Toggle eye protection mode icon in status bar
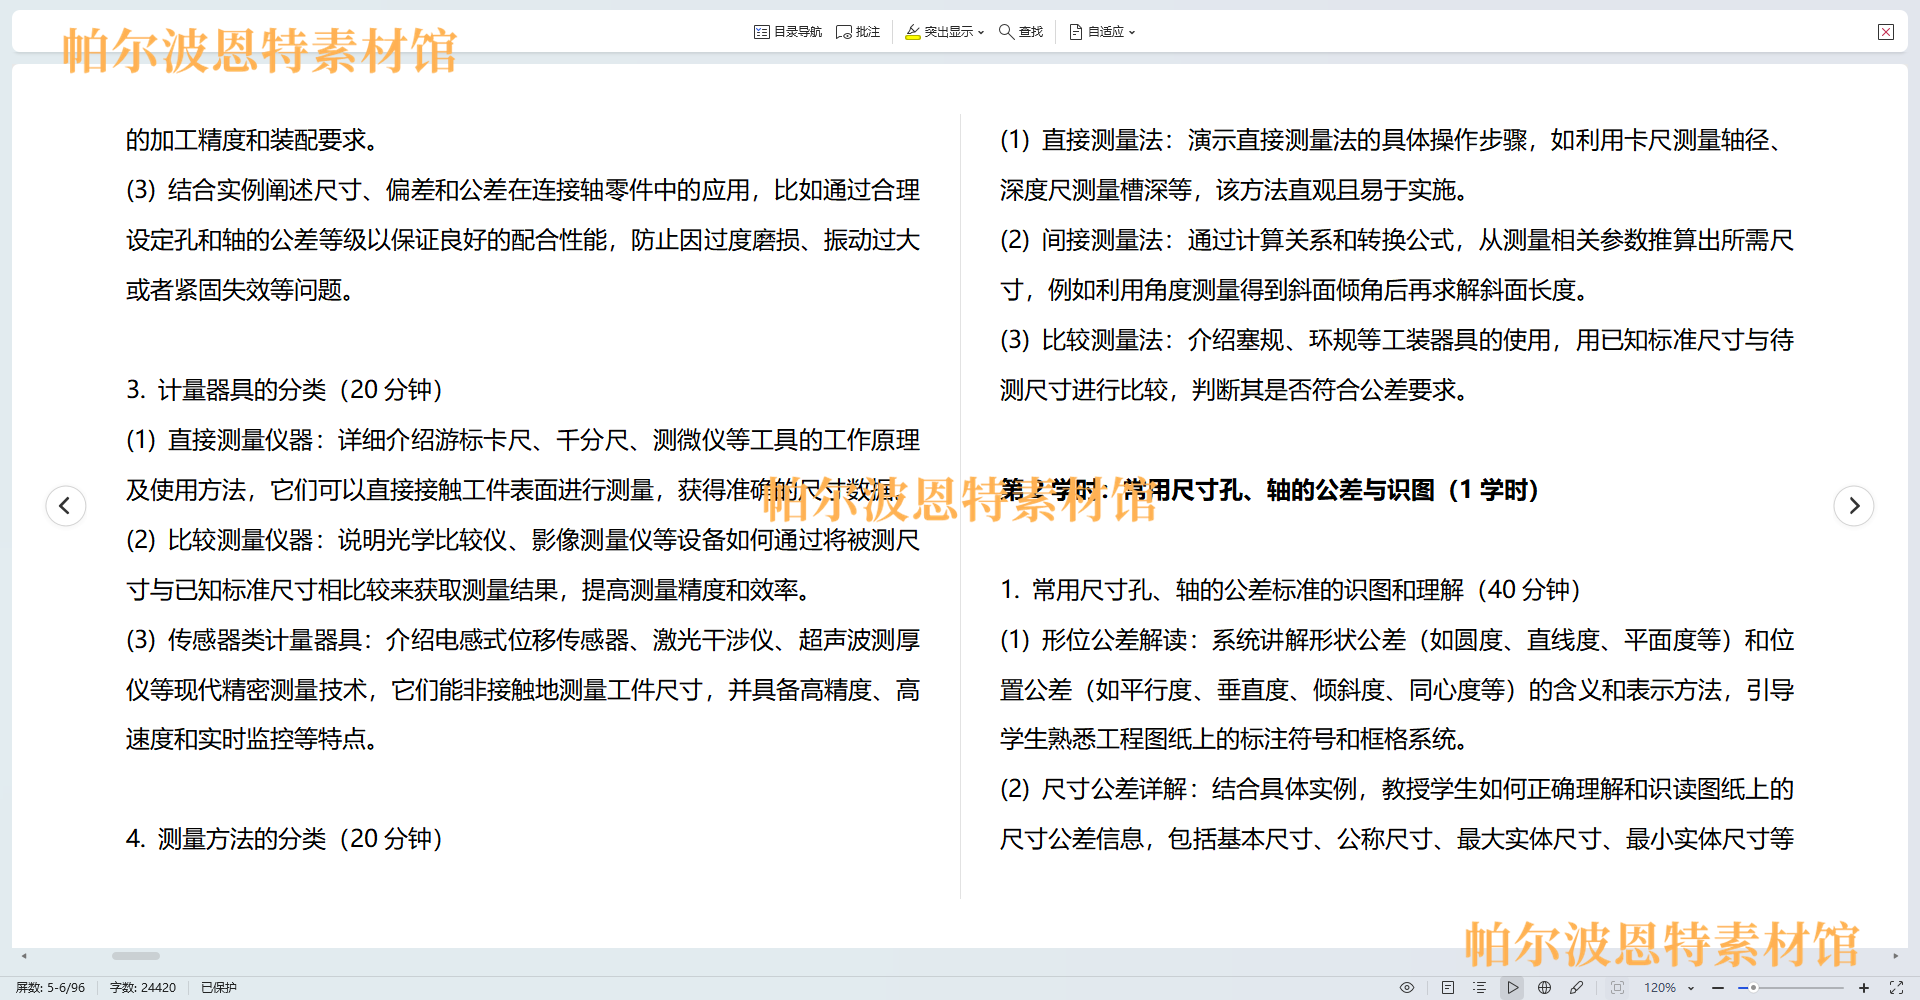This screenshot has height=1000, width=1920. pos(1407,987)
